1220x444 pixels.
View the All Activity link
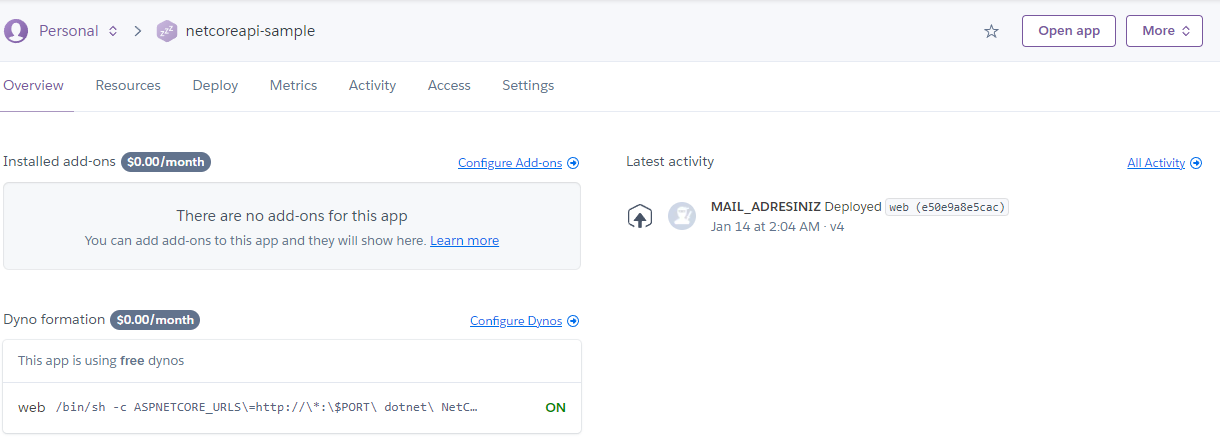pyautogui.click(x=1156, y=163)
